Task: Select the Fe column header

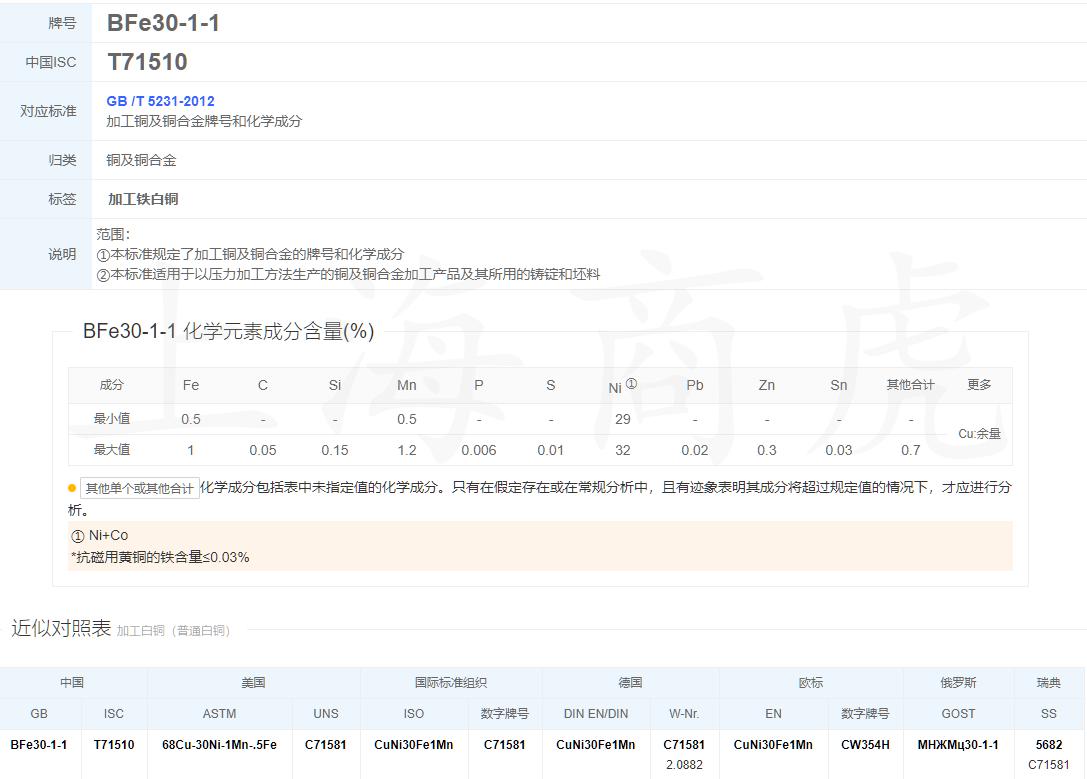Action: 190,385
